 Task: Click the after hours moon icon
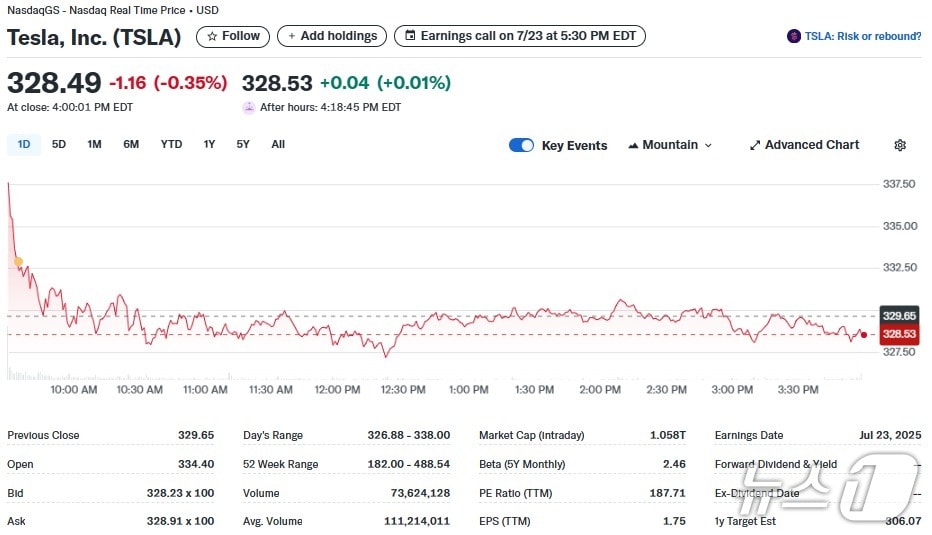point(249,107)
